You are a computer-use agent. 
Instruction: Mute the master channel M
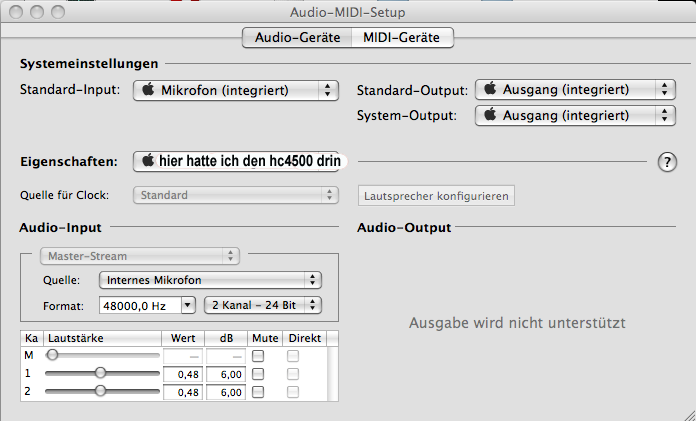pyautogui.click(x=258, y=355)
